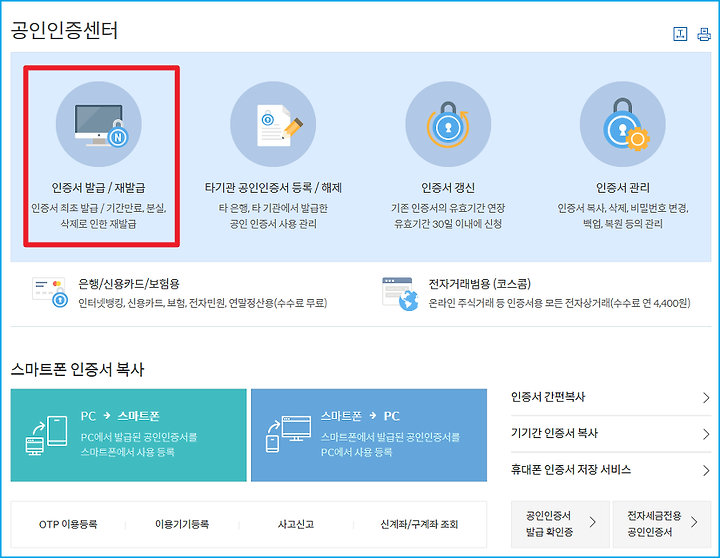Click 전자세금전용 공인인증서 button
The width and height of the screenshot is (720, 558).
pyautogui.click(x=662, y=524)
